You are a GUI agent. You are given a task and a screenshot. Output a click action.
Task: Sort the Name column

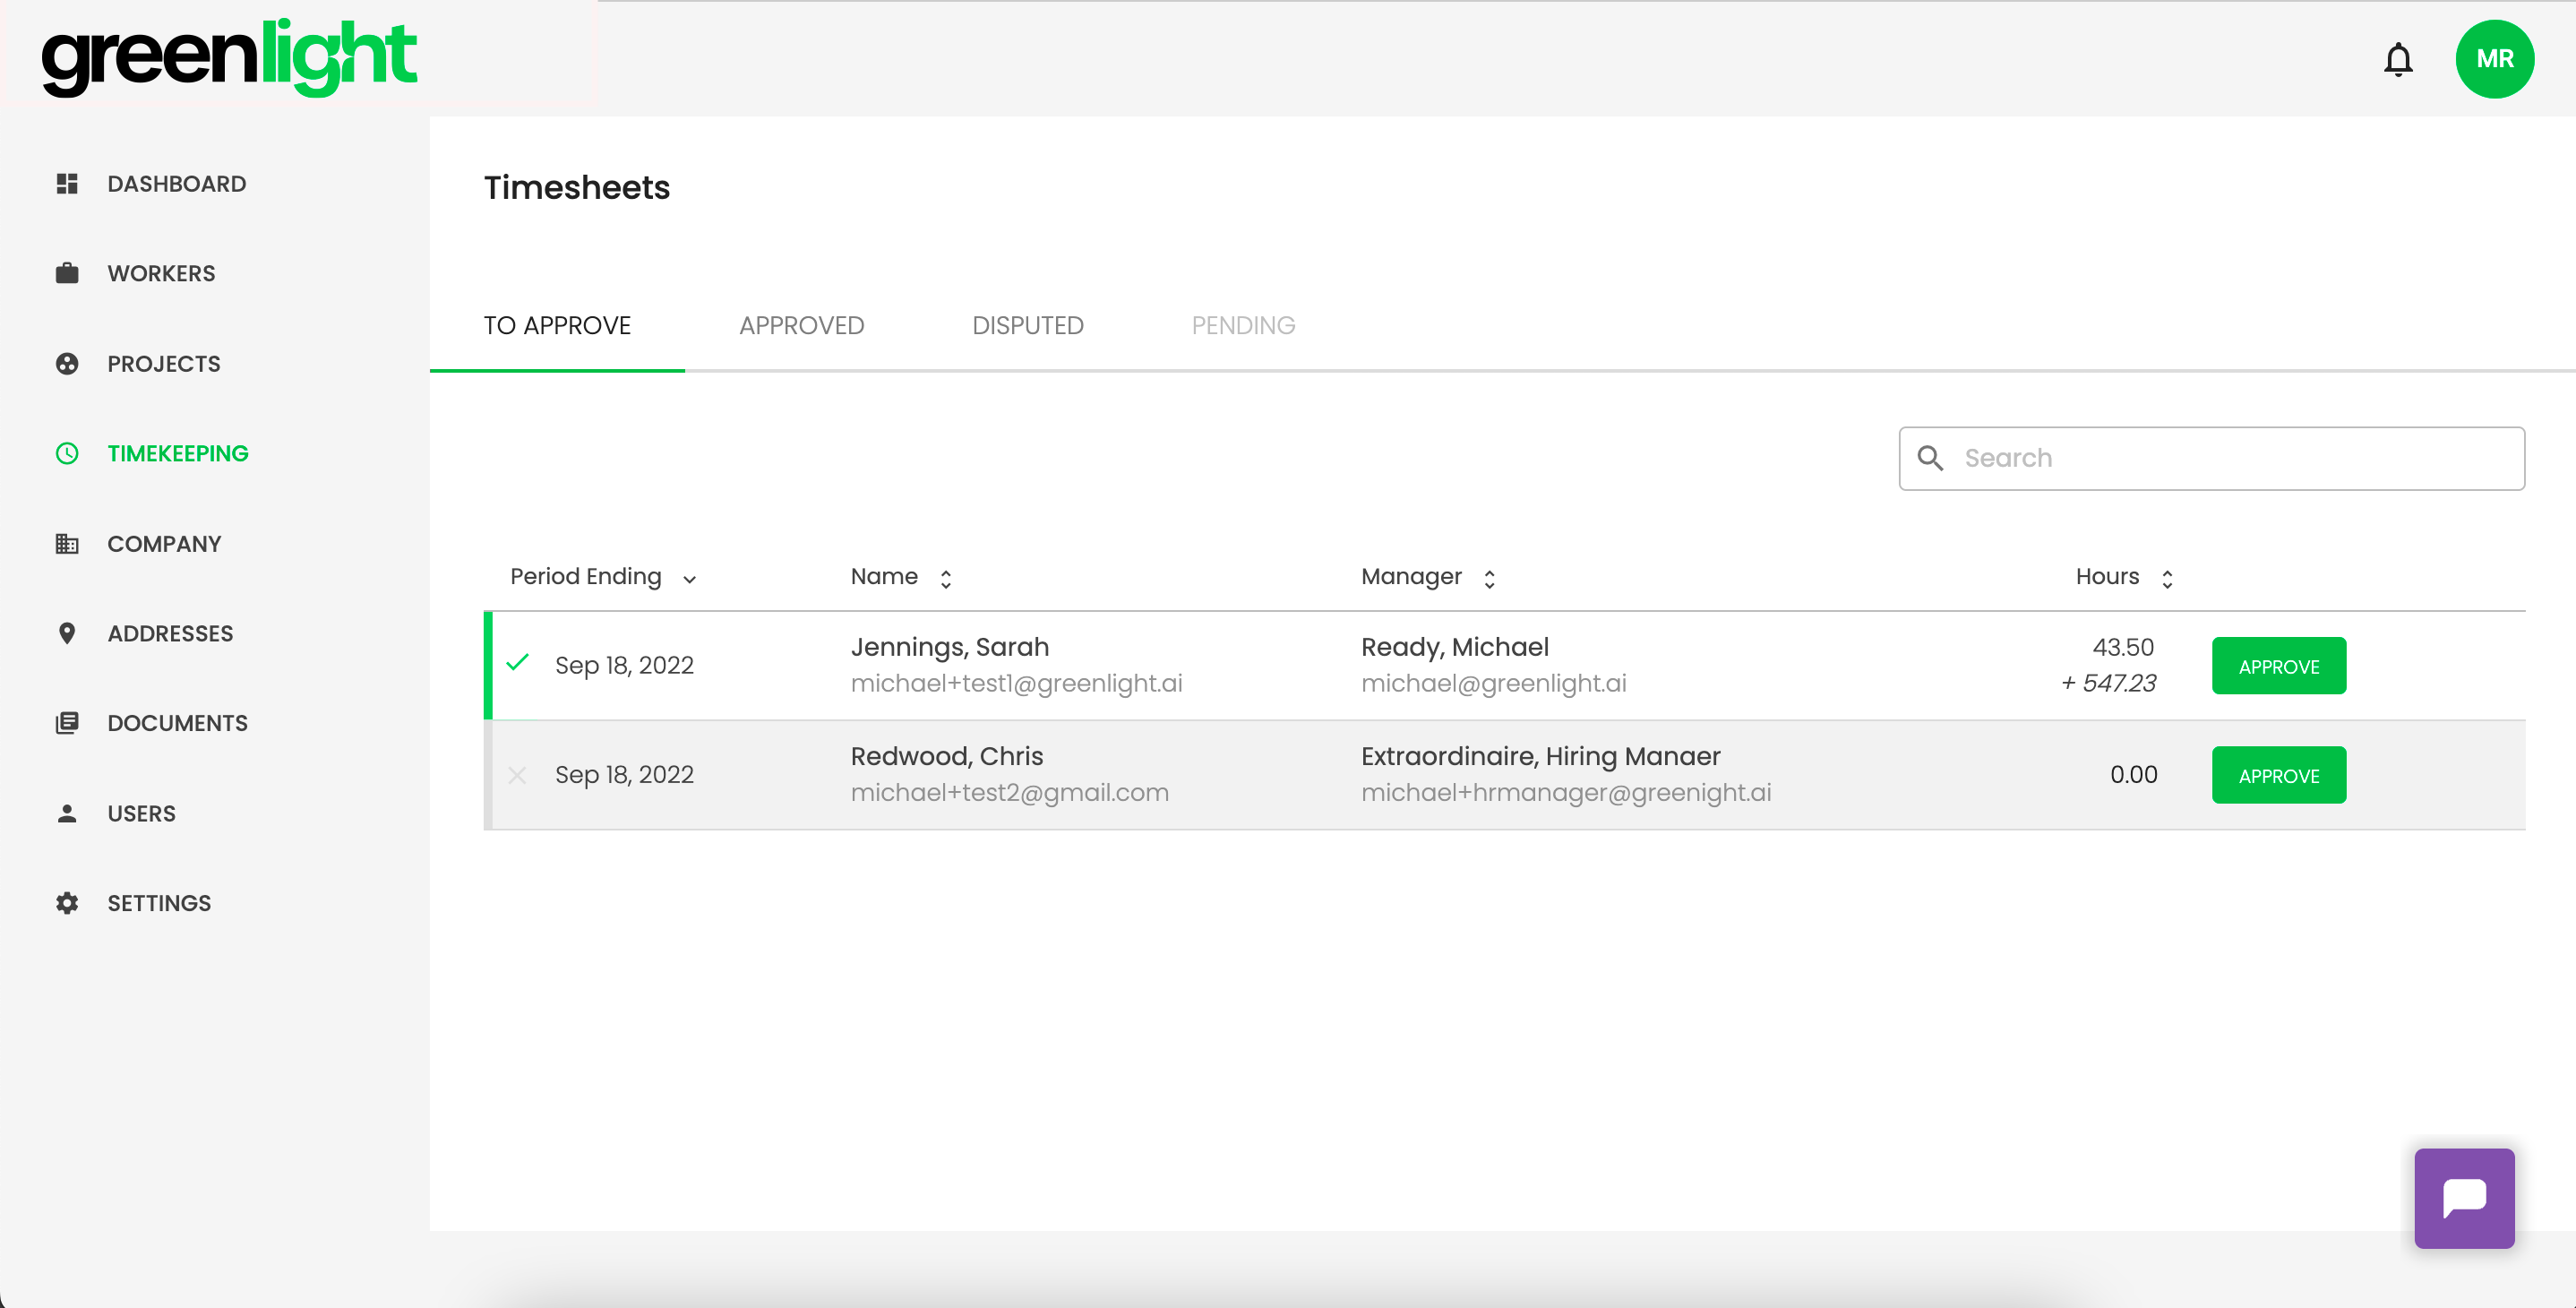point(945,578)
